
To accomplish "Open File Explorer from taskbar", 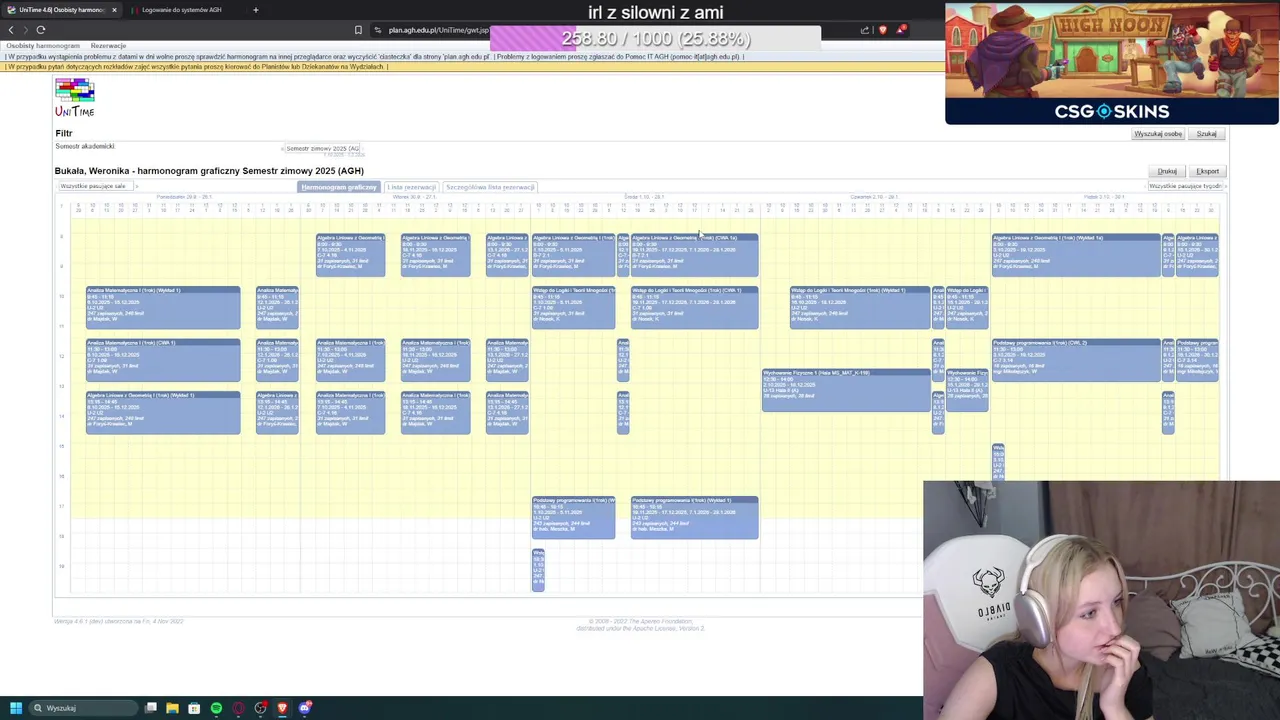I will pos(172,708).
